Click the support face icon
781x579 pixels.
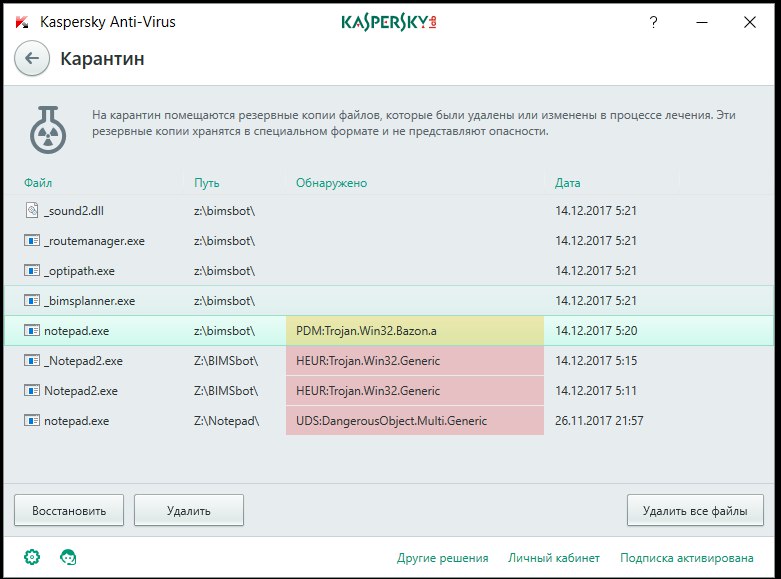point(69,557)
